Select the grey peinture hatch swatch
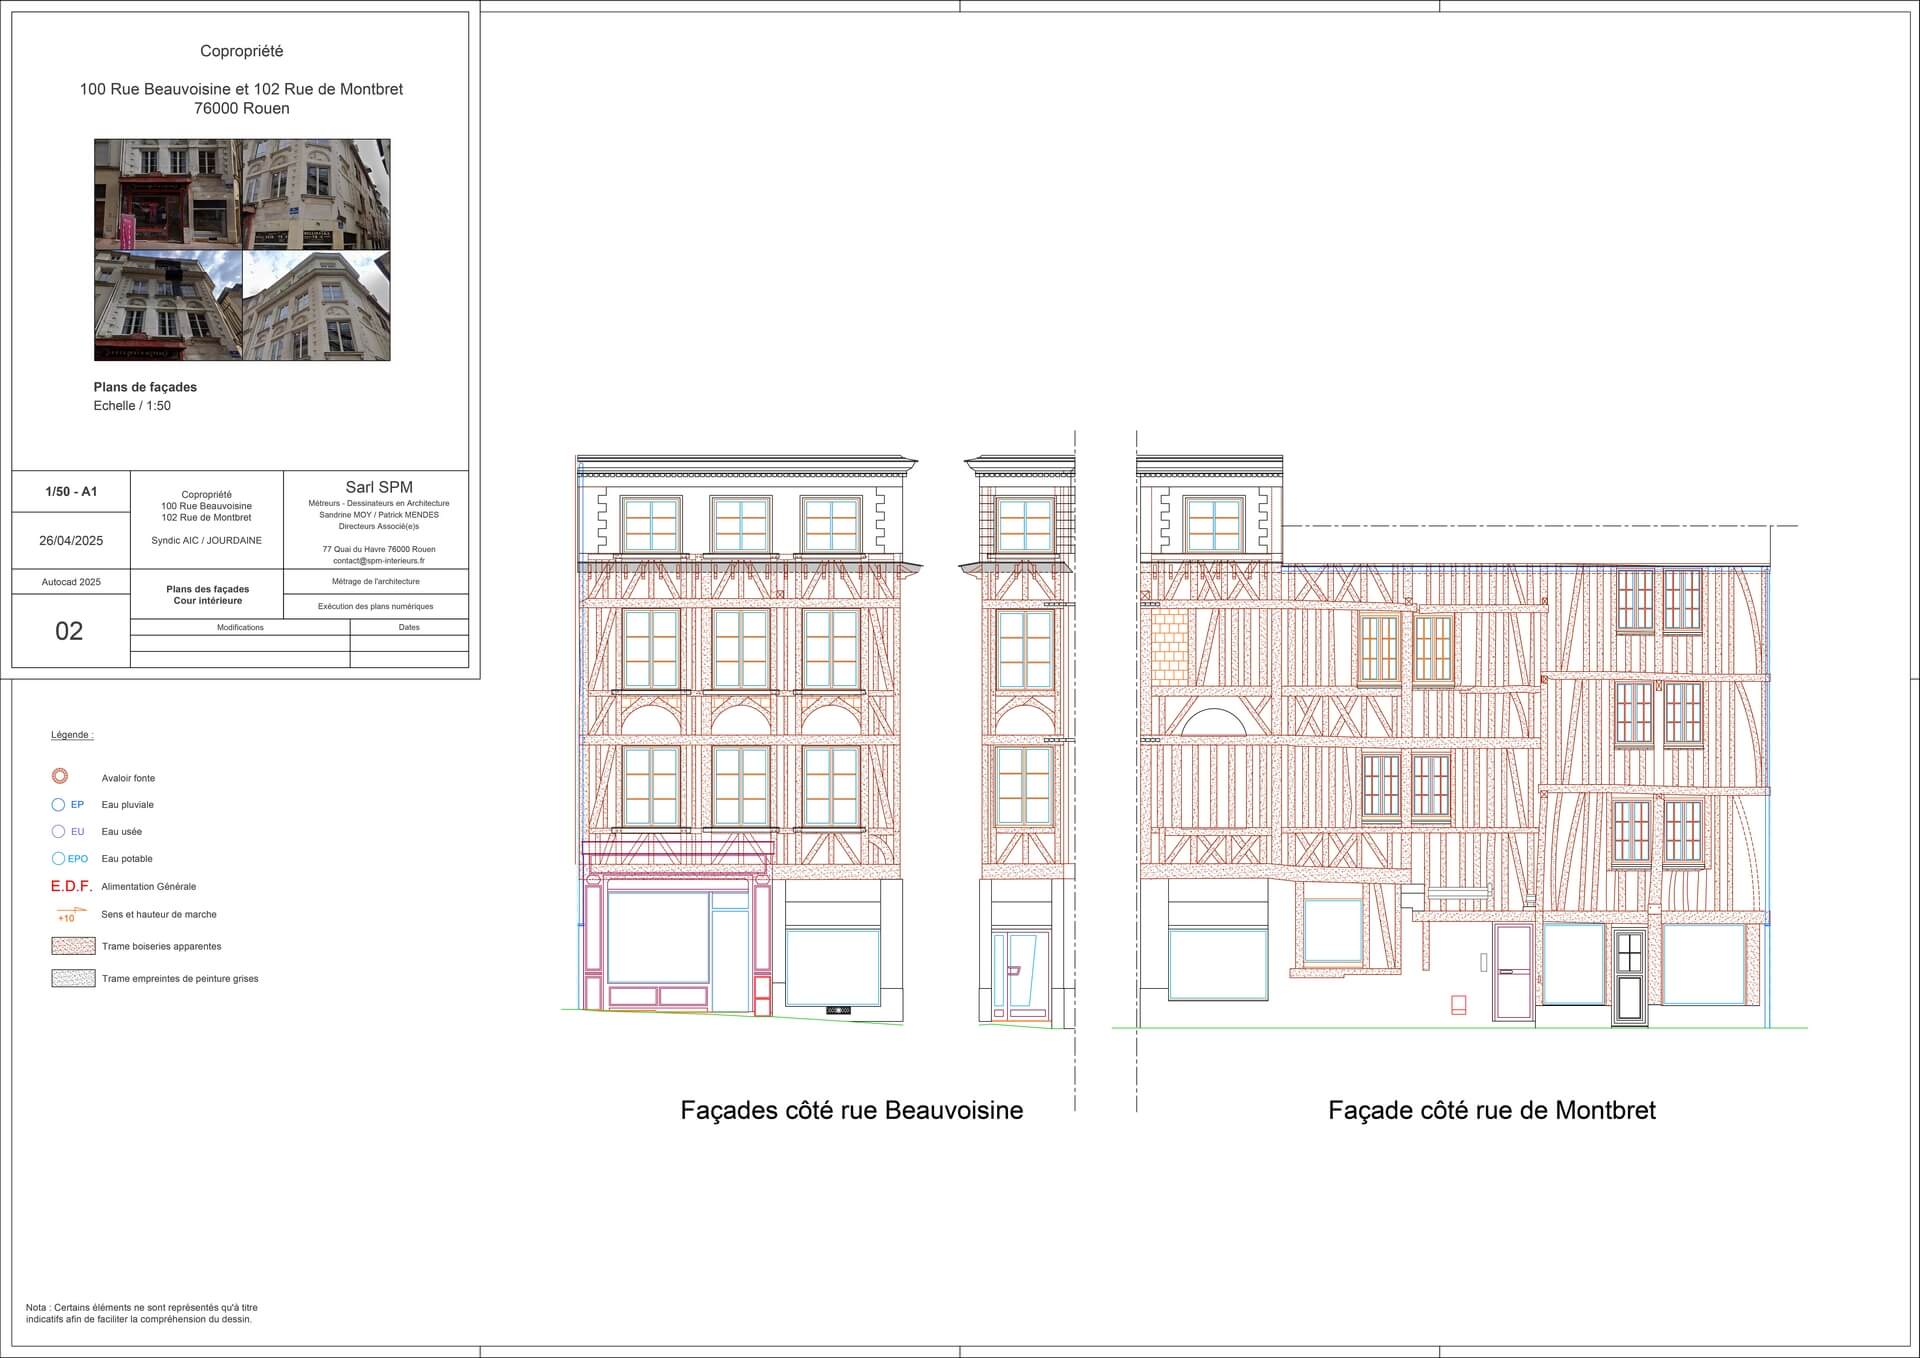The image size is (1920, 1358). coord(73,979)
